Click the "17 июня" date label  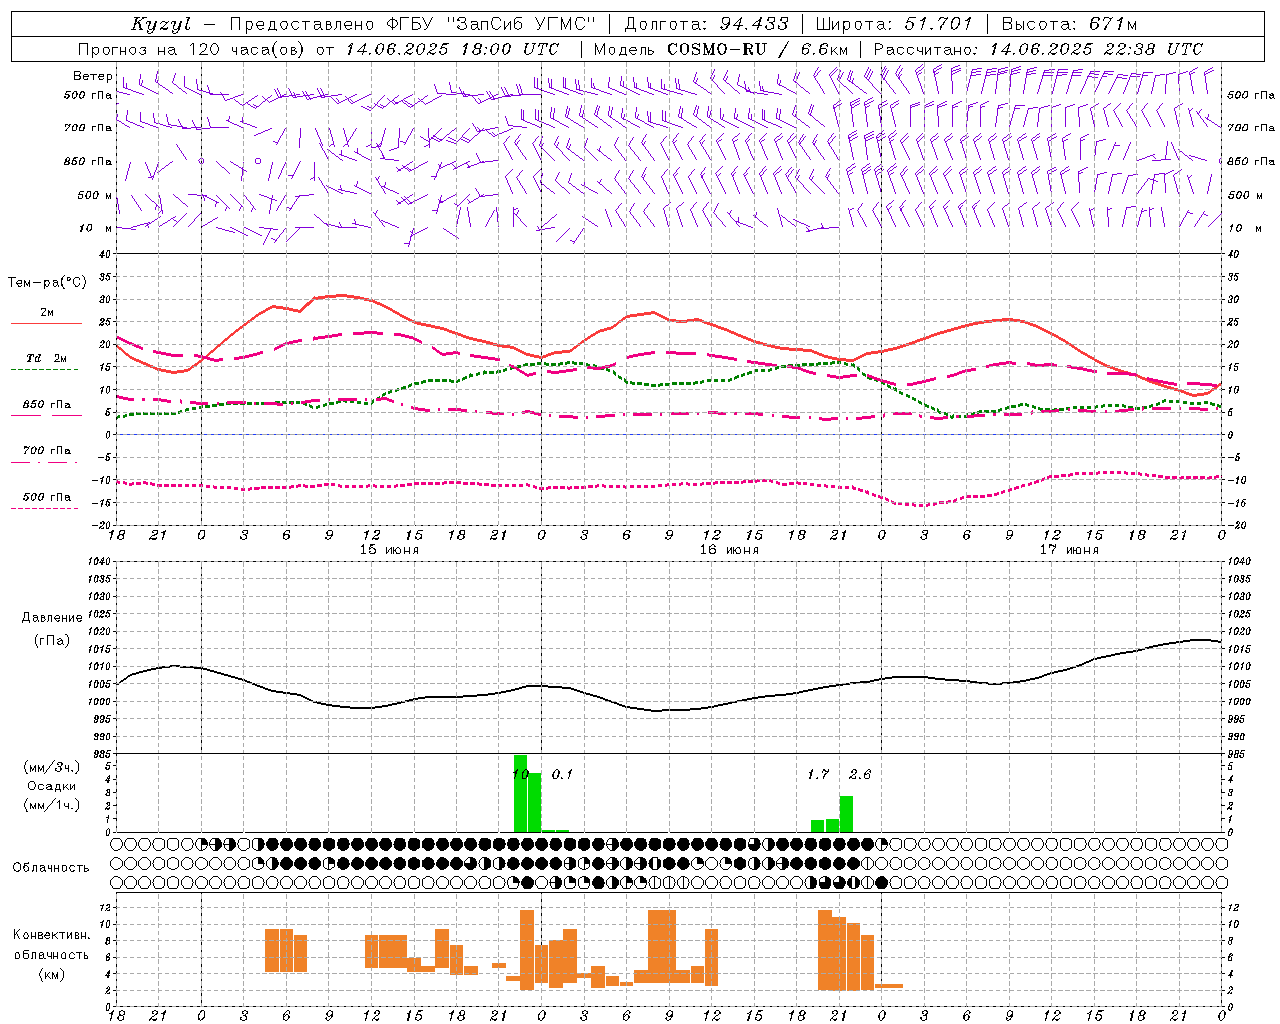pyautogui.click(x=1069, y=550)
